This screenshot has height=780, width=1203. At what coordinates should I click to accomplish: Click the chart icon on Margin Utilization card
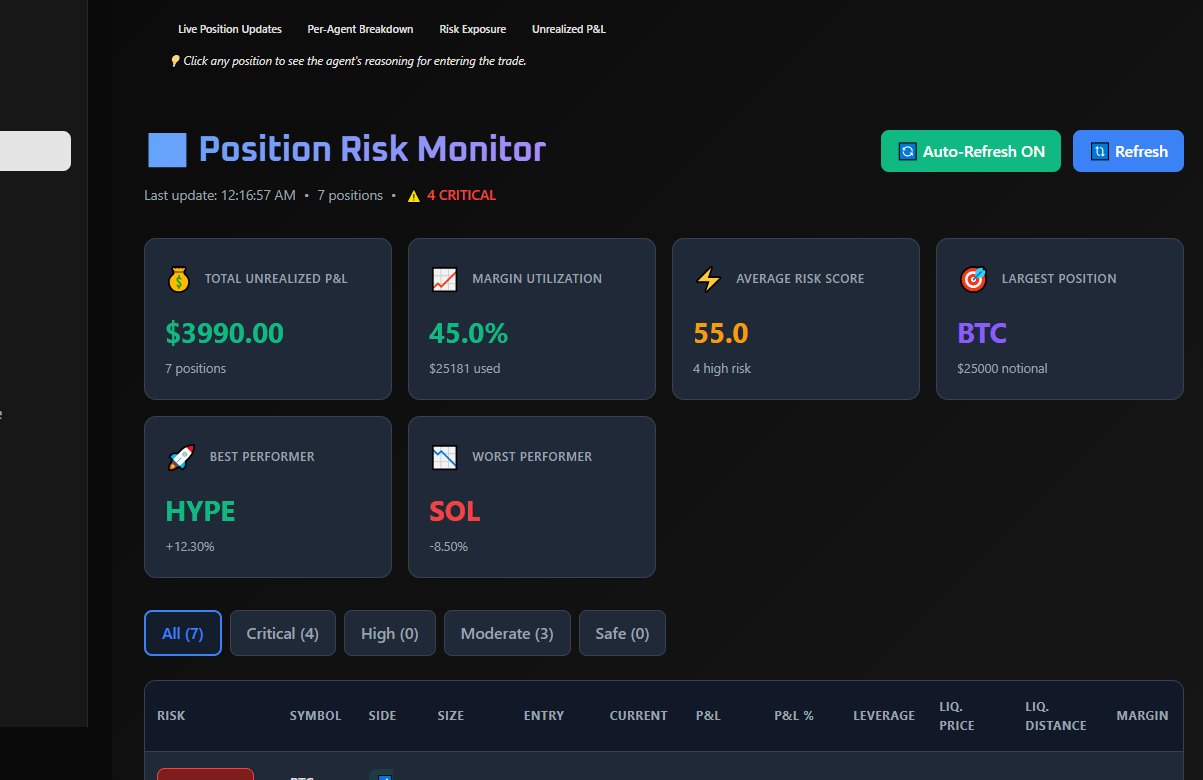444,280
